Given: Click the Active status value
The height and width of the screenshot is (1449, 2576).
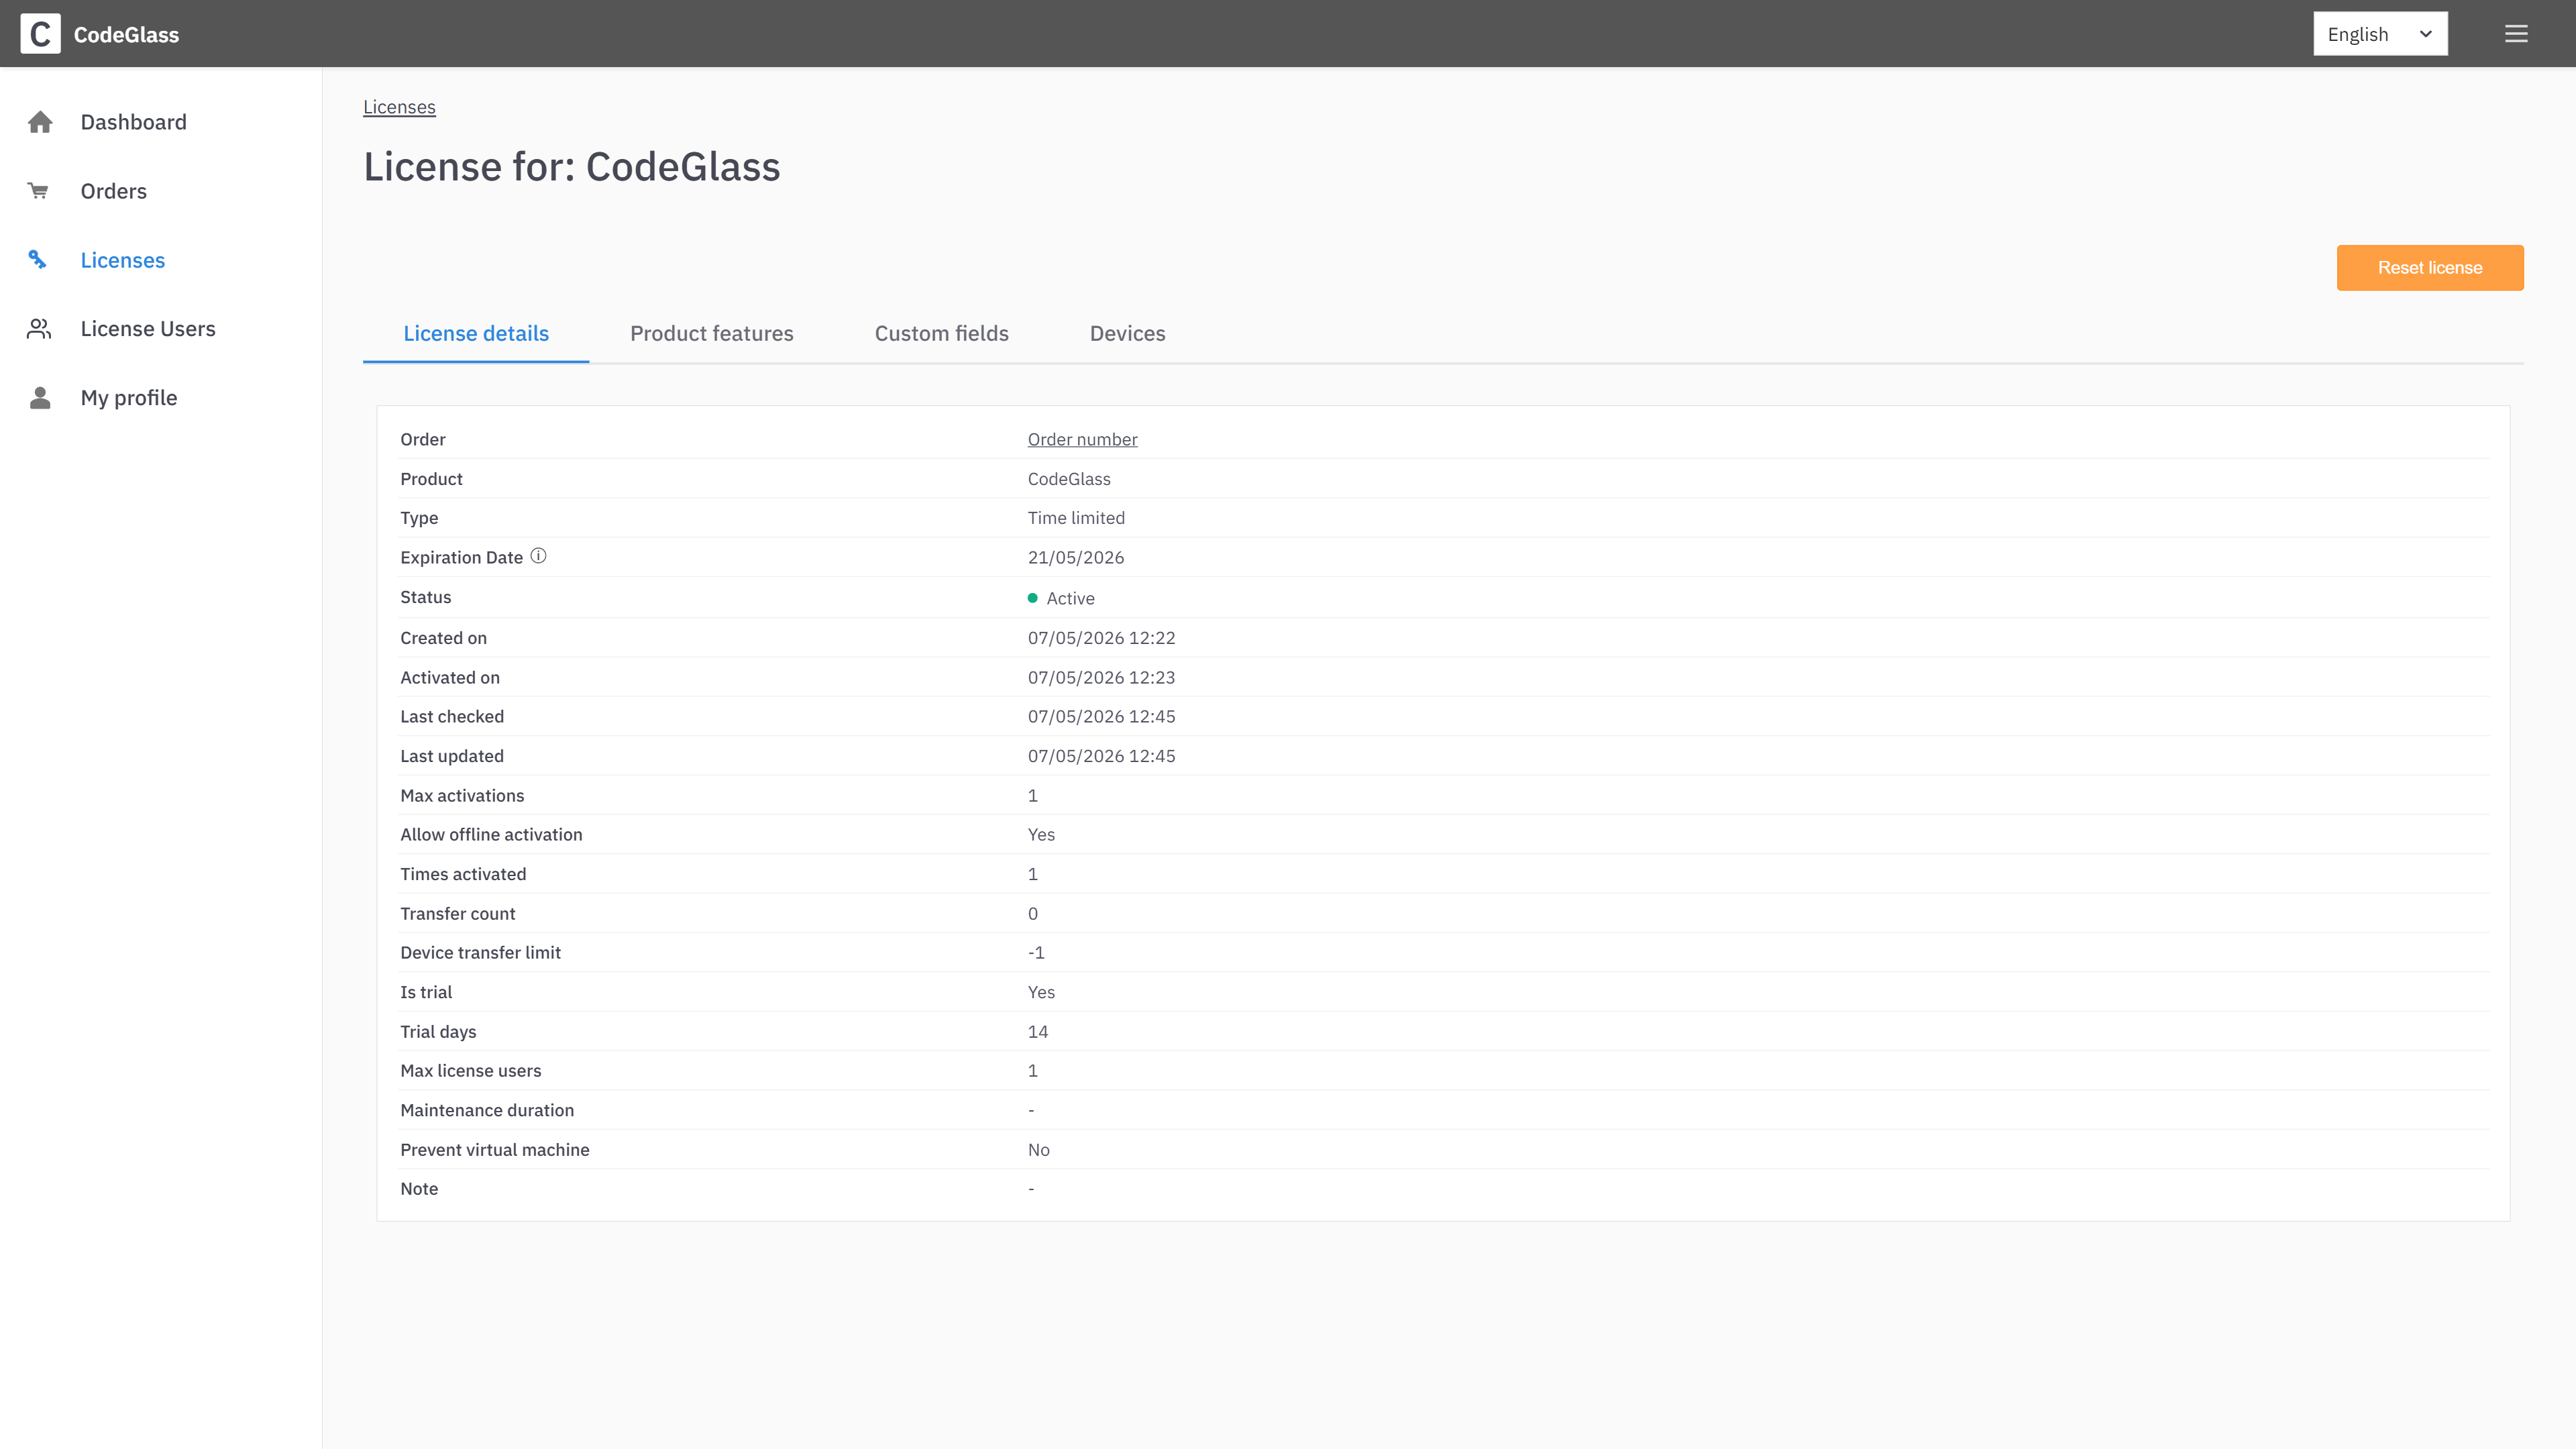Looking at the screenshot, I should coord(1070,598).
